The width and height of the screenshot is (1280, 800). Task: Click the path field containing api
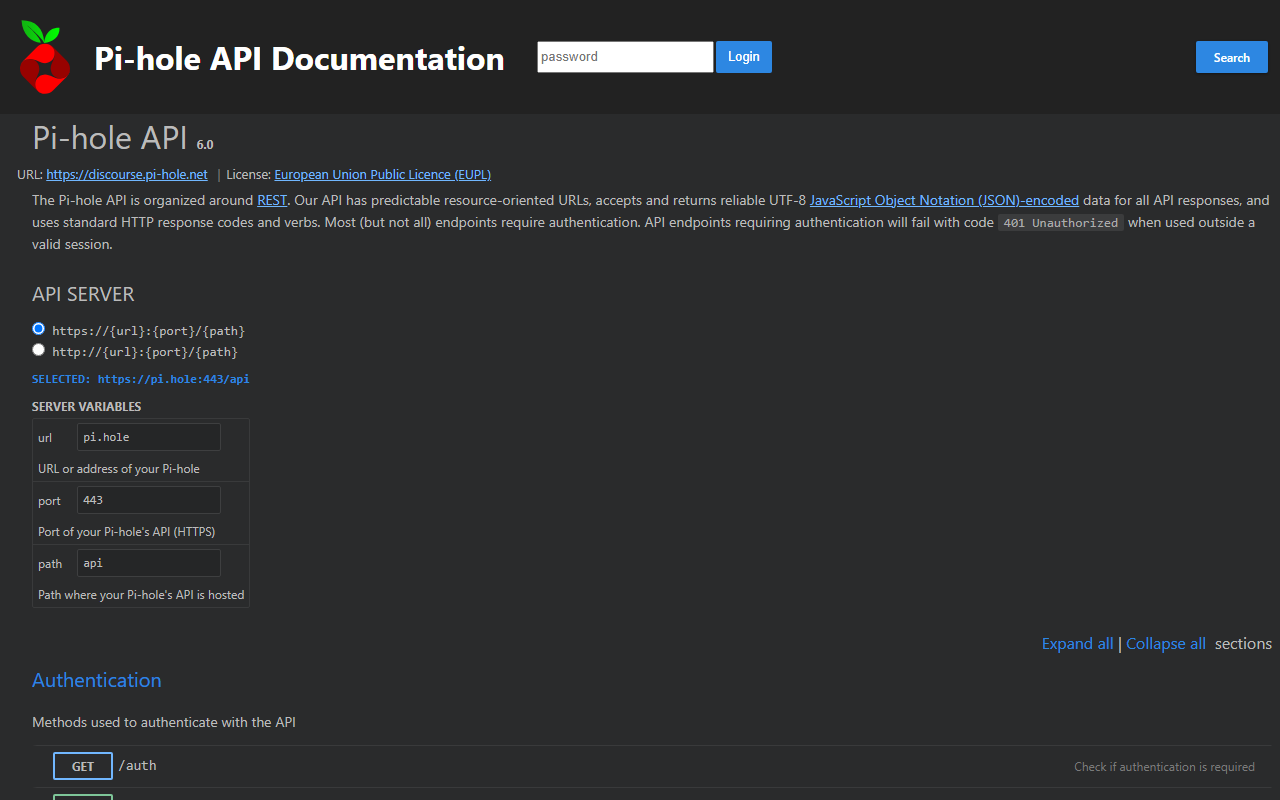click(149, 563)
